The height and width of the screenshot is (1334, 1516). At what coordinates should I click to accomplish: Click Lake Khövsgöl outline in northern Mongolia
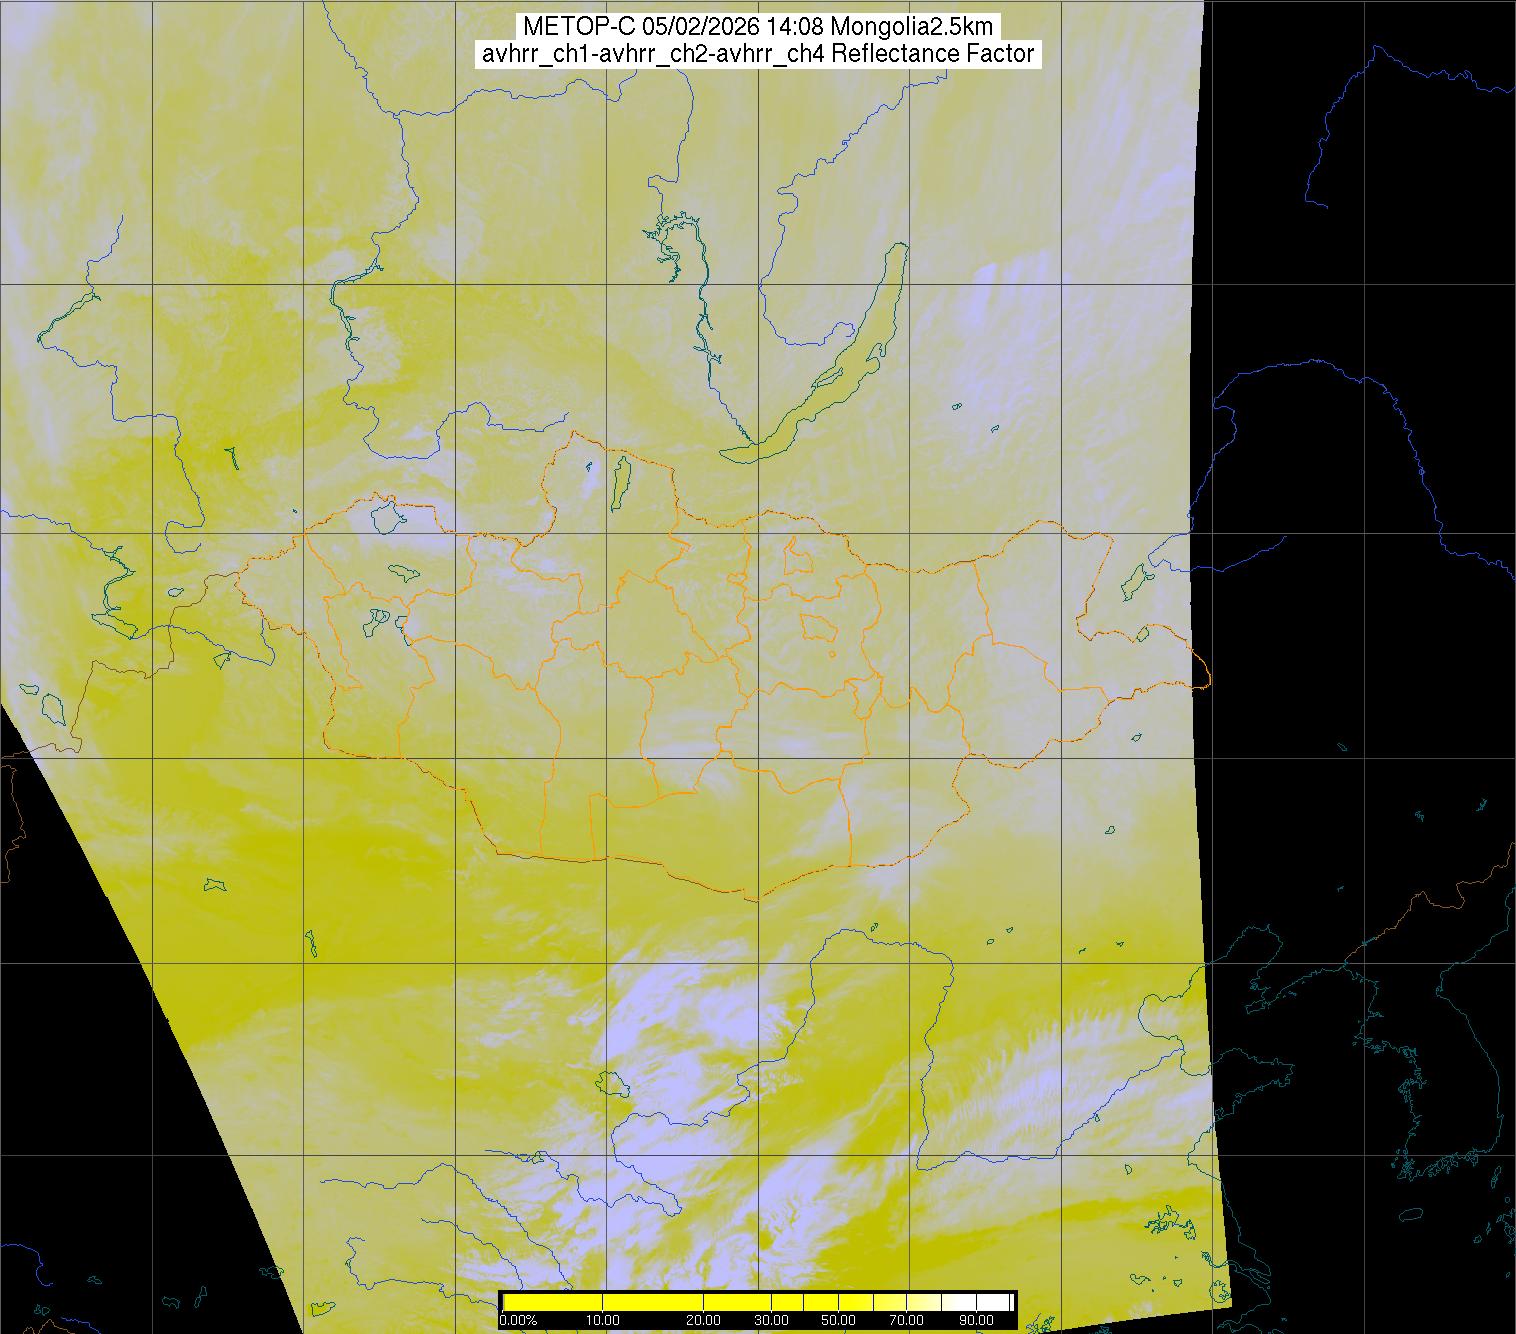tap(620, 482)
